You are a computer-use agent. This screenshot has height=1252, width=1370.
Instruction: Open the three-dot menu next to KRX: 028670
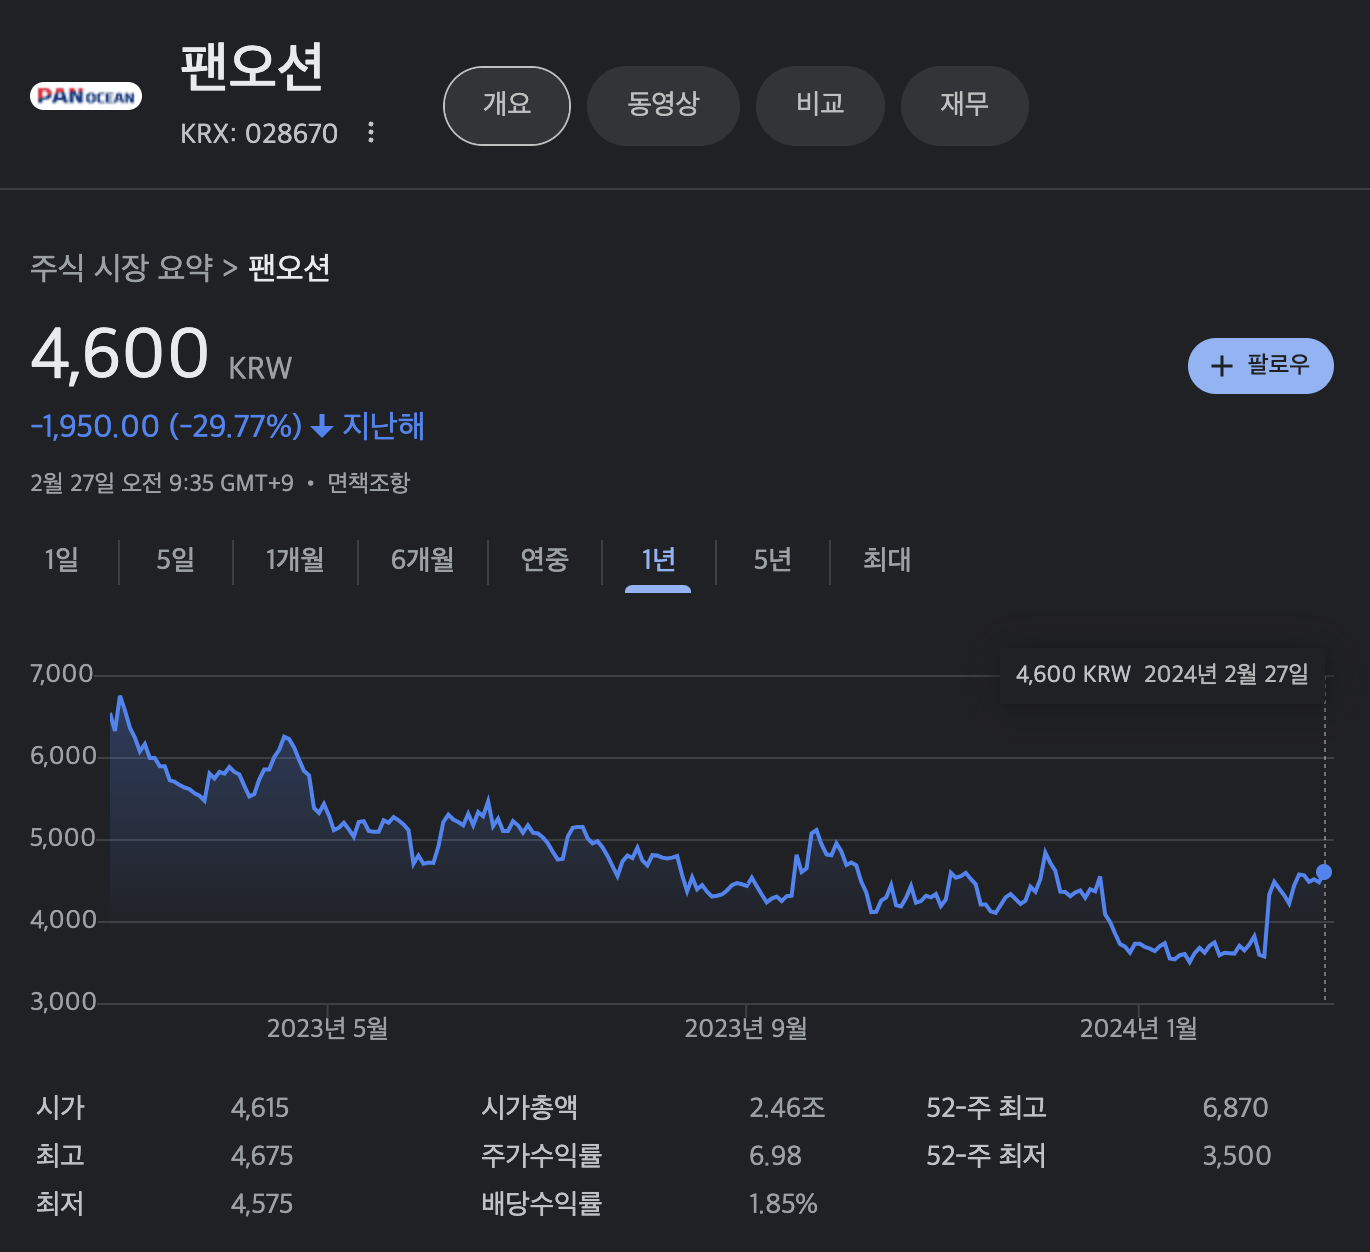pyautogui.click(x=371, y=133)
